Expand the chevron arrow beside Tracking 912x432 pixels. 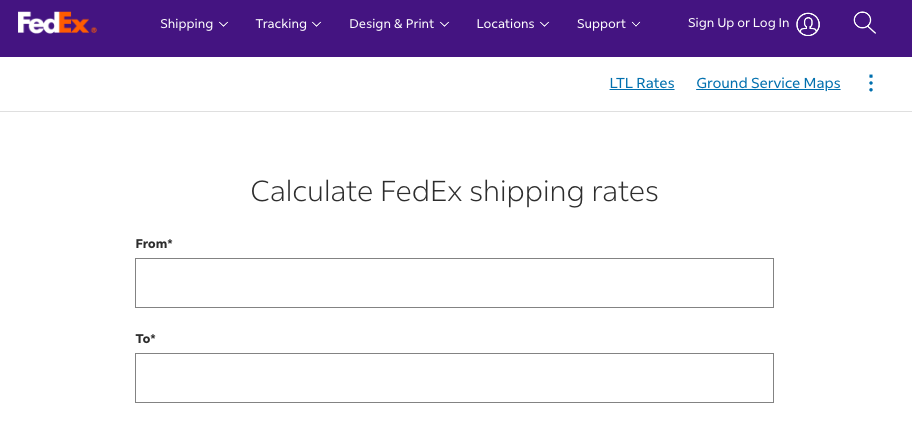[316, 24]
